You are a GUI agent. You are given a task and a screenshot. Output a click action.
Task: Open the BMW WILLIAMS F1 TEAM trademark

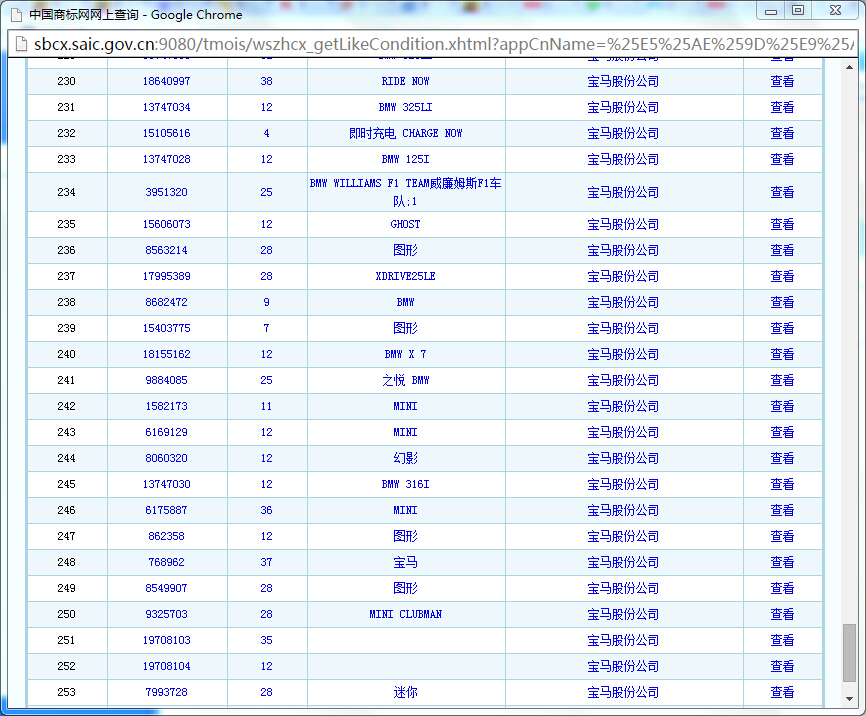[x=405, y=192]
